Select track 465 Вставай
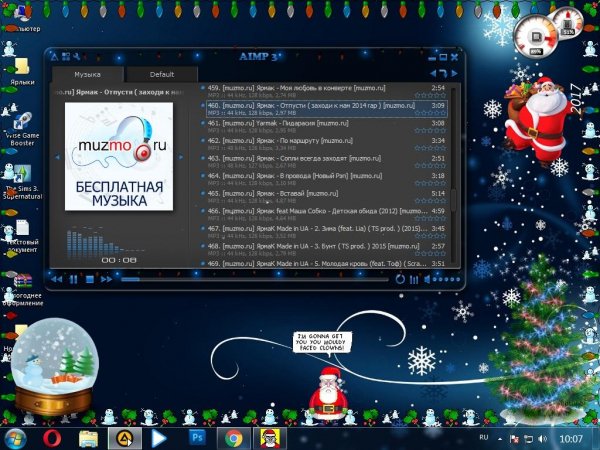 [x=326, y=197]
